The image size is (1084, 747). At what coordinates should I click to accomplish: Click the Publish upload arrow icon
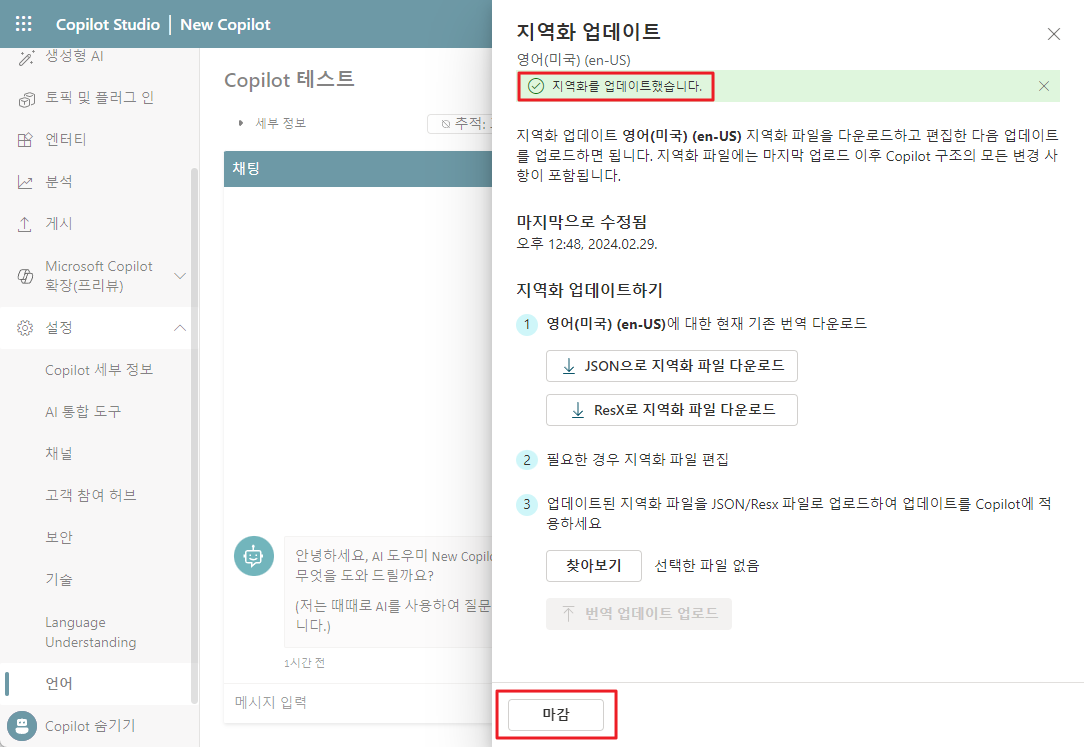tap(26, 225)
